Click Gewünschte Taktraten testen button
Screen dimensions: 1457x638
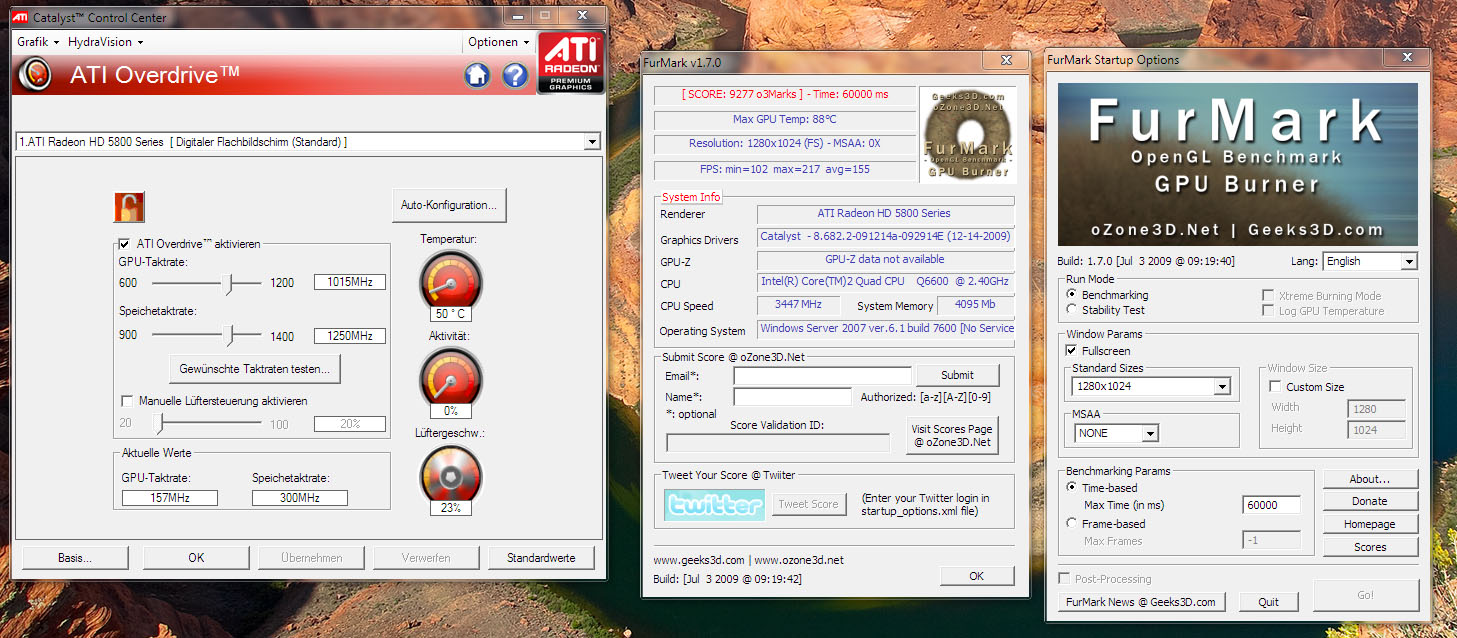tap(255, 369)
